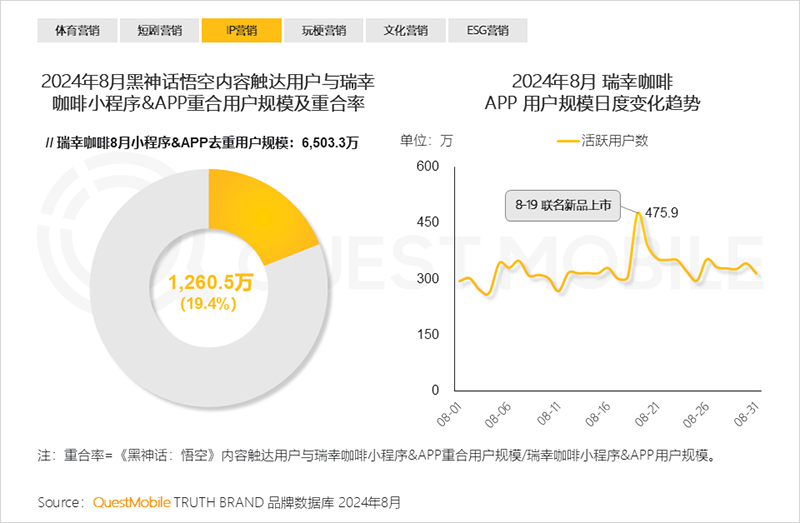The image size is (800, 523).
Task: Click the QuestMobile source link
Action: (x=132, y=500)
